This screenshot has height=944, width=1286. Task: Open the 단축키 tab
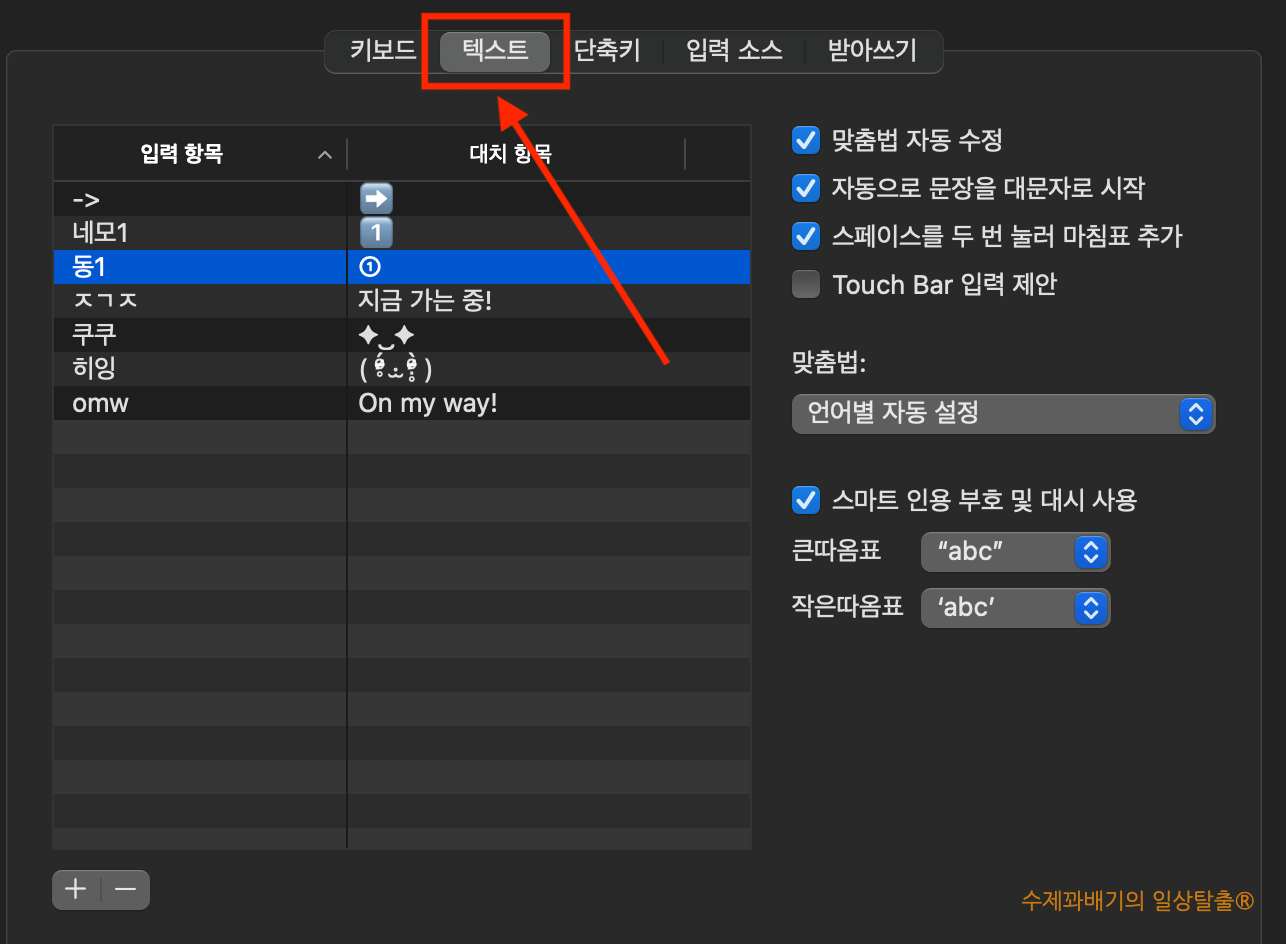(607, 51)
